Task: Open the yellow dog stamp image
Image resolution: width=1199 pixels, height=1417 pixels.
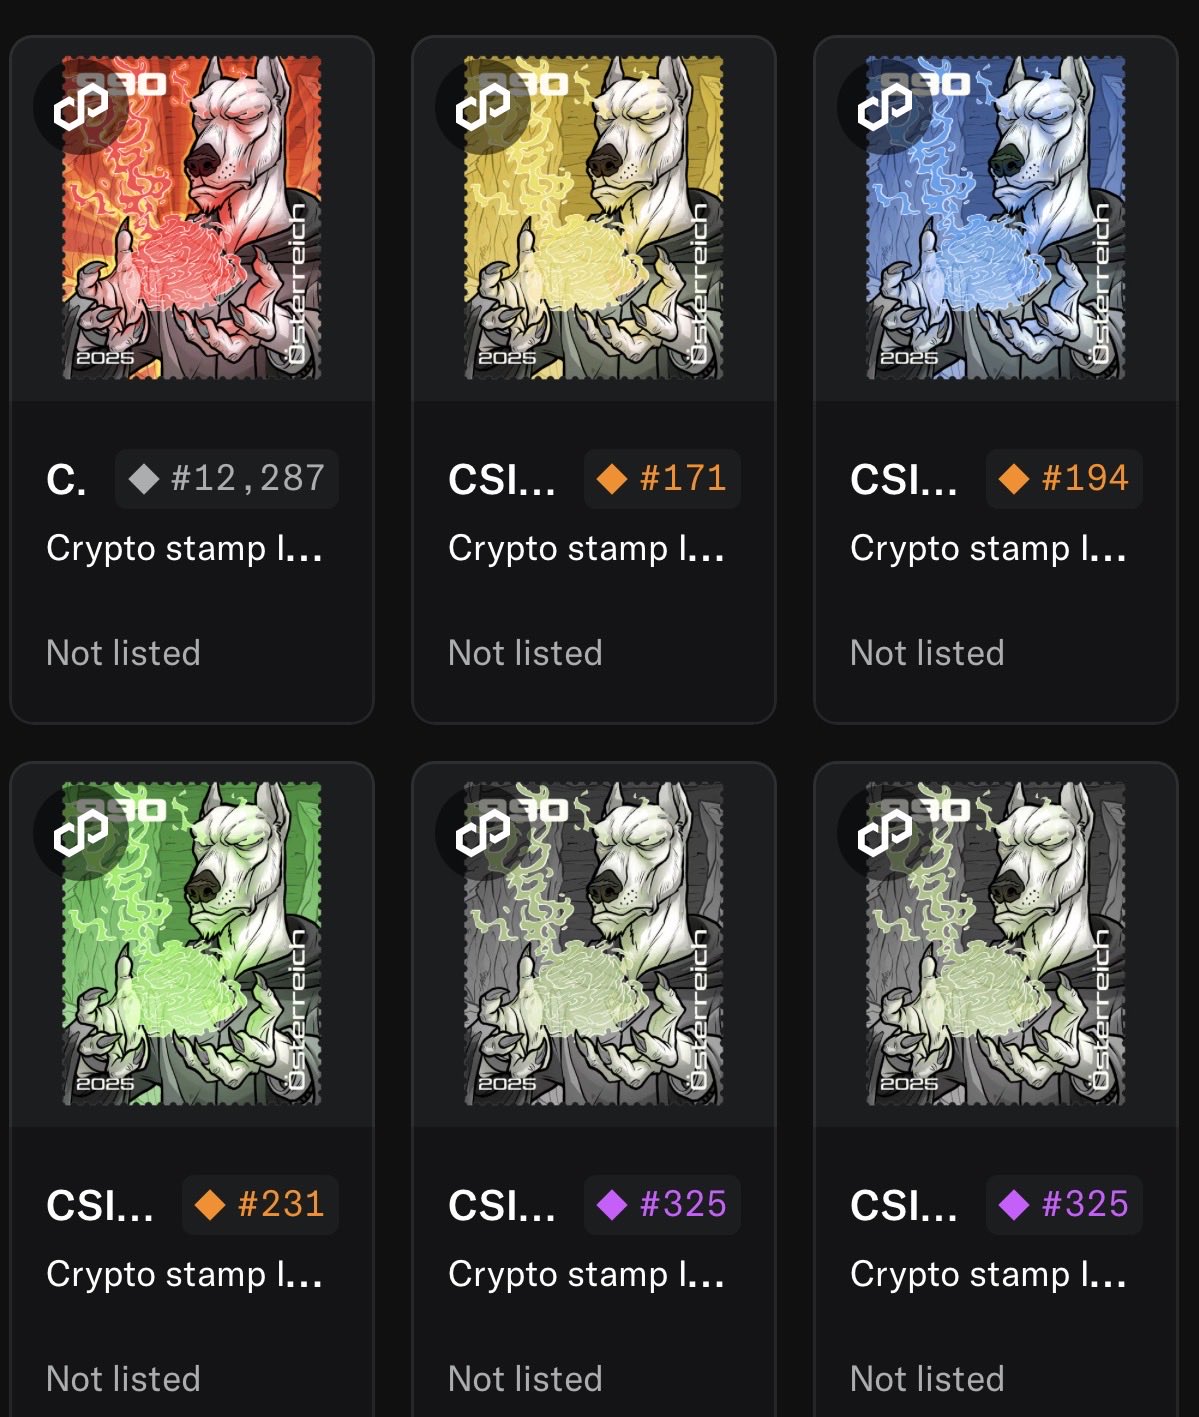Action: click(x=594, y=218)
